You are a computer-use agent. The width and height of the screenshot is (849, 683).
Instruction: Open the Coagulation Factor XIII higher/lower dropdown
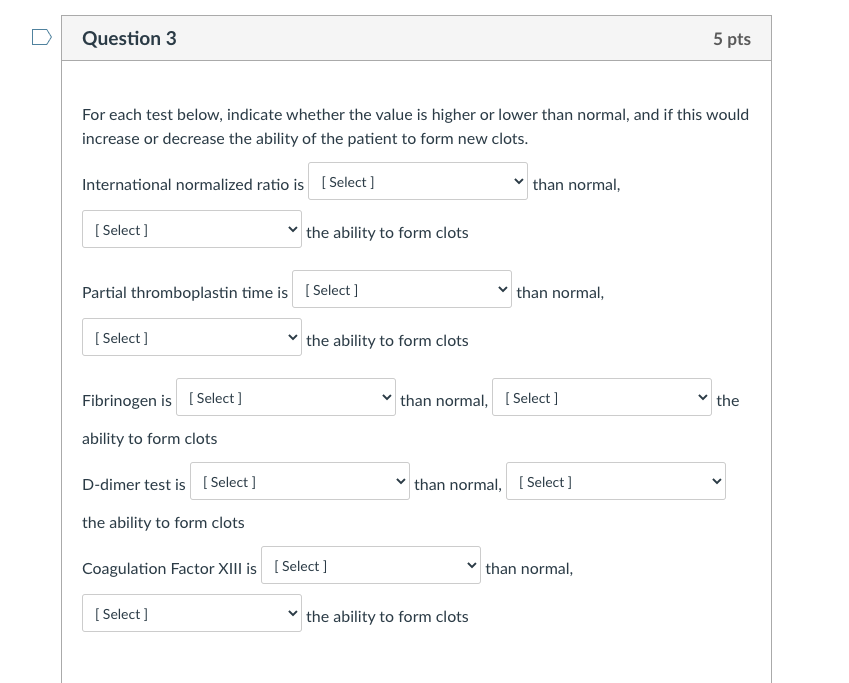[370, 566]
